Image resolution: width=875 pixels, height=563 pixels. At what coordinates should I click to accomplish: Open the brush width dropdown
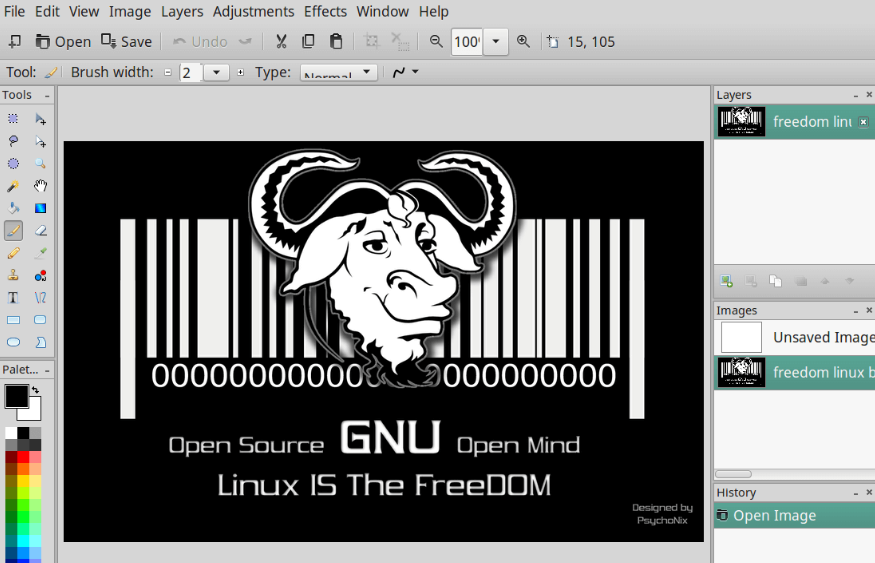coord(217,73)
